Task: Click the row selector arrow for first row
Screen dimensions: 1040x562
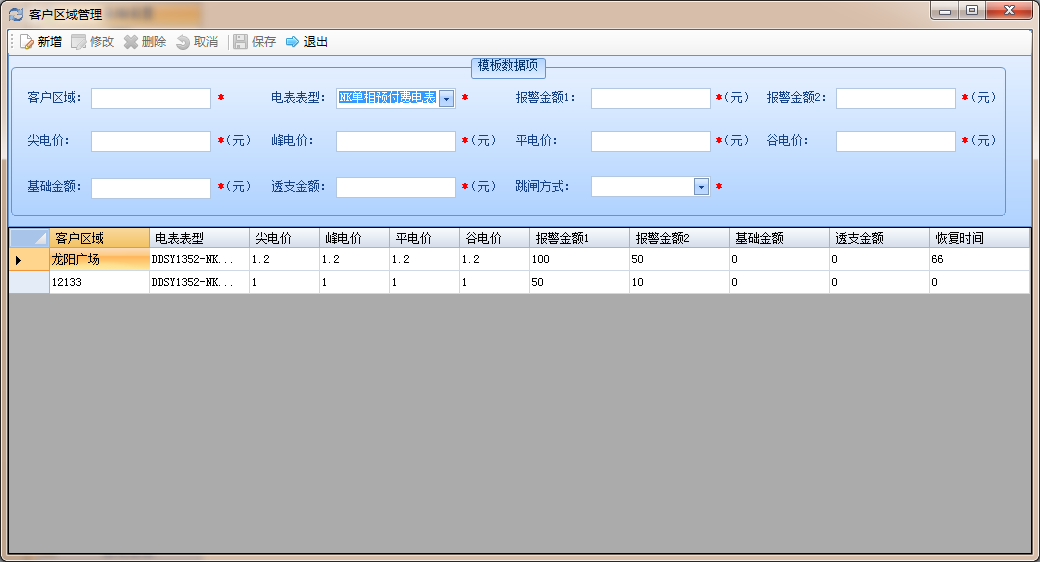Action: pos(29,260)
